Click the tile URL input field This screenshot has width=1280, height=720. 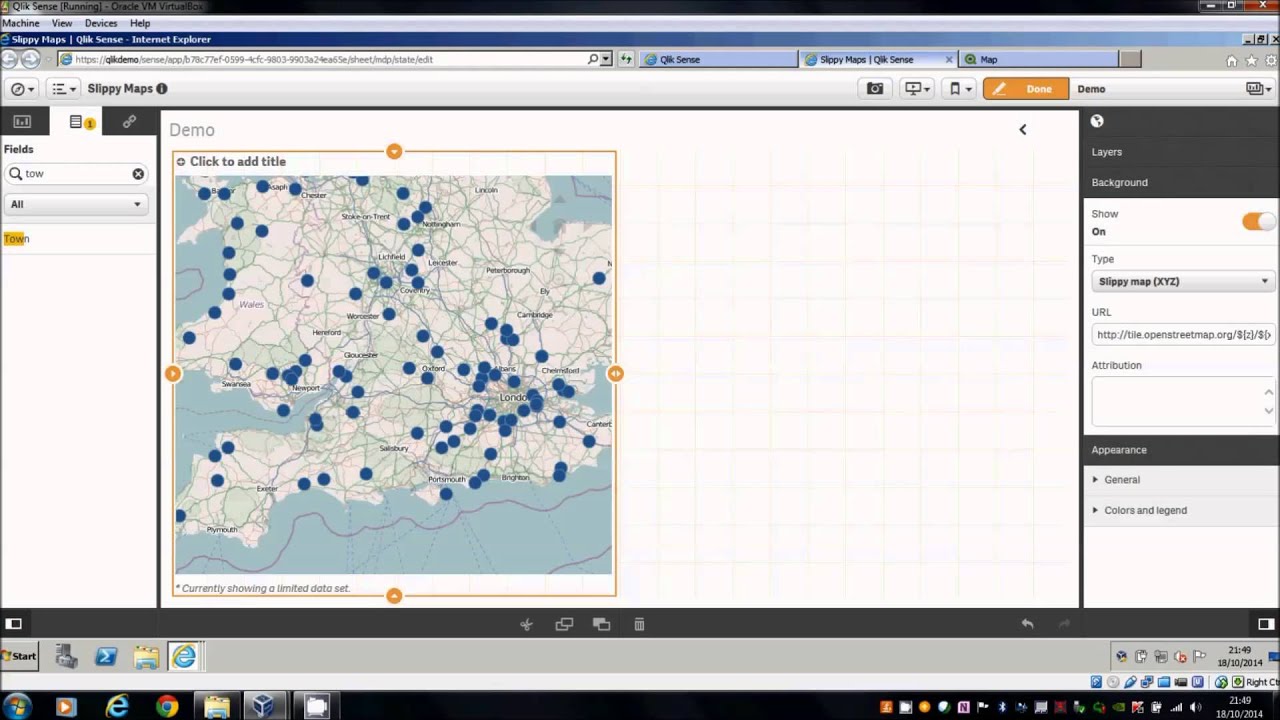click(x=1183, y=335)
